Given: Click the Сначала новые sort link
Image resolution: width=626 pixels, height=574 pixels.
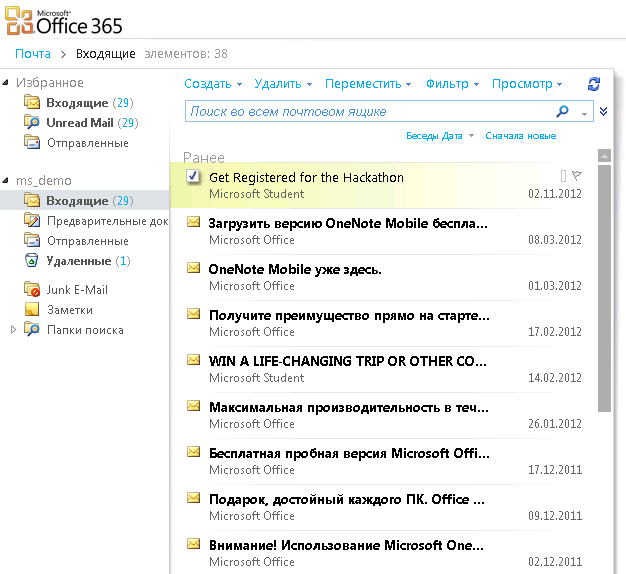Looking at the screenshot, I should pyautogui.click(x=520, y=136).
